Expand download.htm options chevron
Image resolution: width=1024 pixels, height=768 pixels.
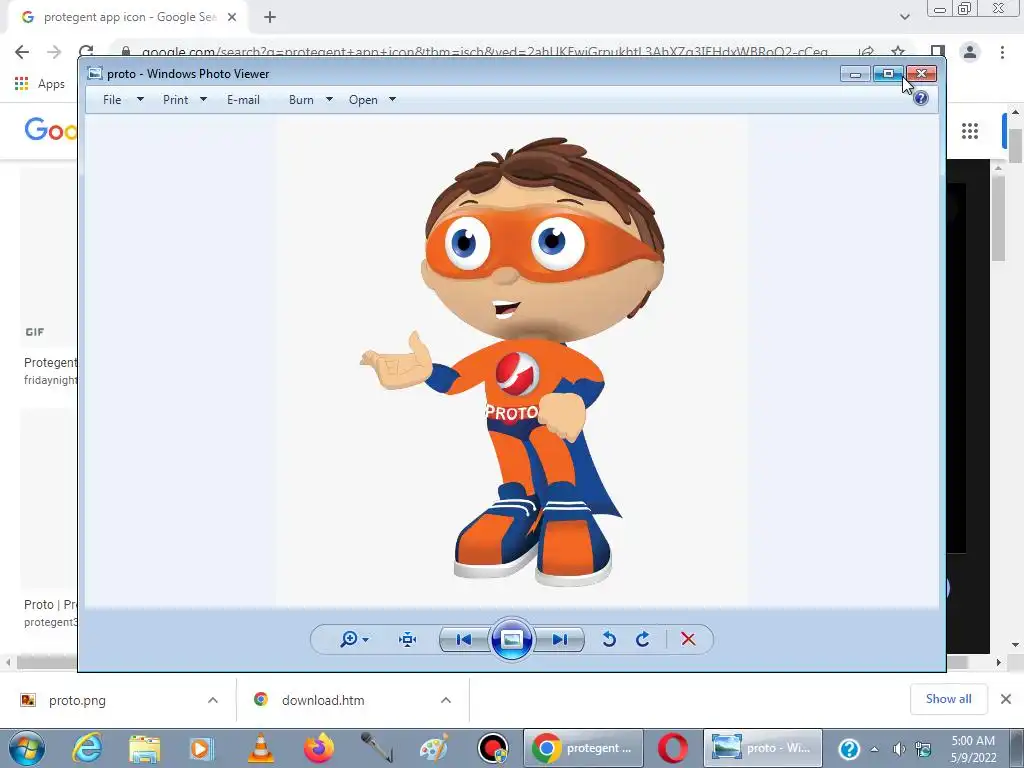(x=446, y=700)
